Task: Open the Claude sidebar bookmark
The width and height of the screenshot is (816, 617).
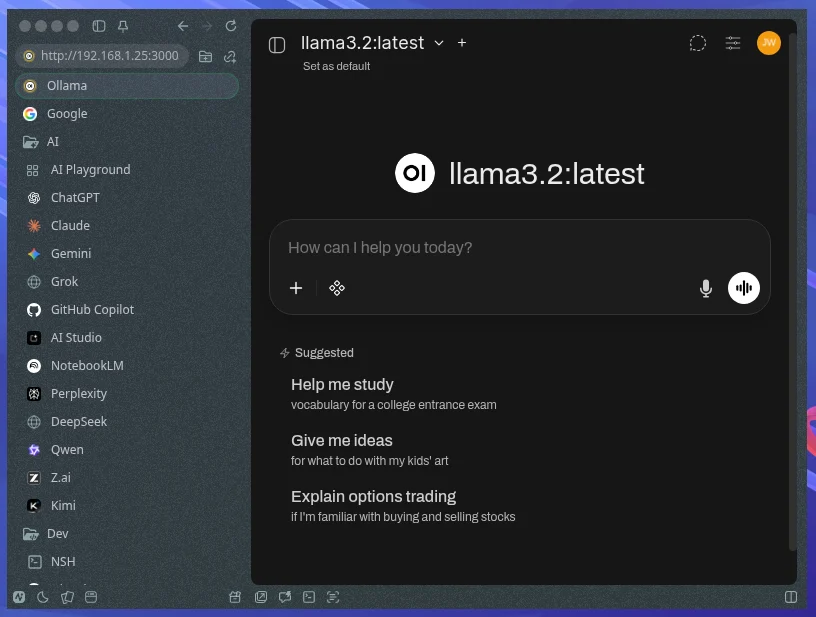Action: tap(70, 226)
